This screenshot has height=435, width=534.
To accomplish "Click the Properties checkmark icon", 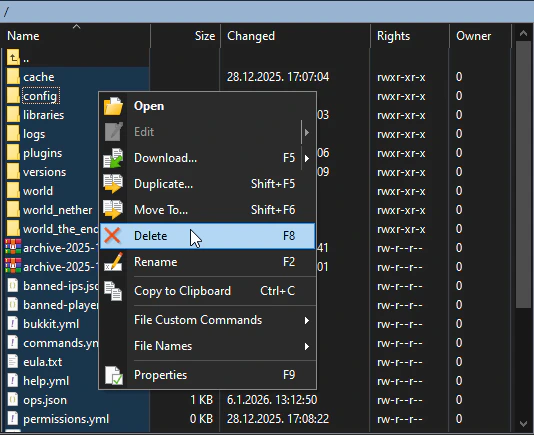I will (114, 375).
